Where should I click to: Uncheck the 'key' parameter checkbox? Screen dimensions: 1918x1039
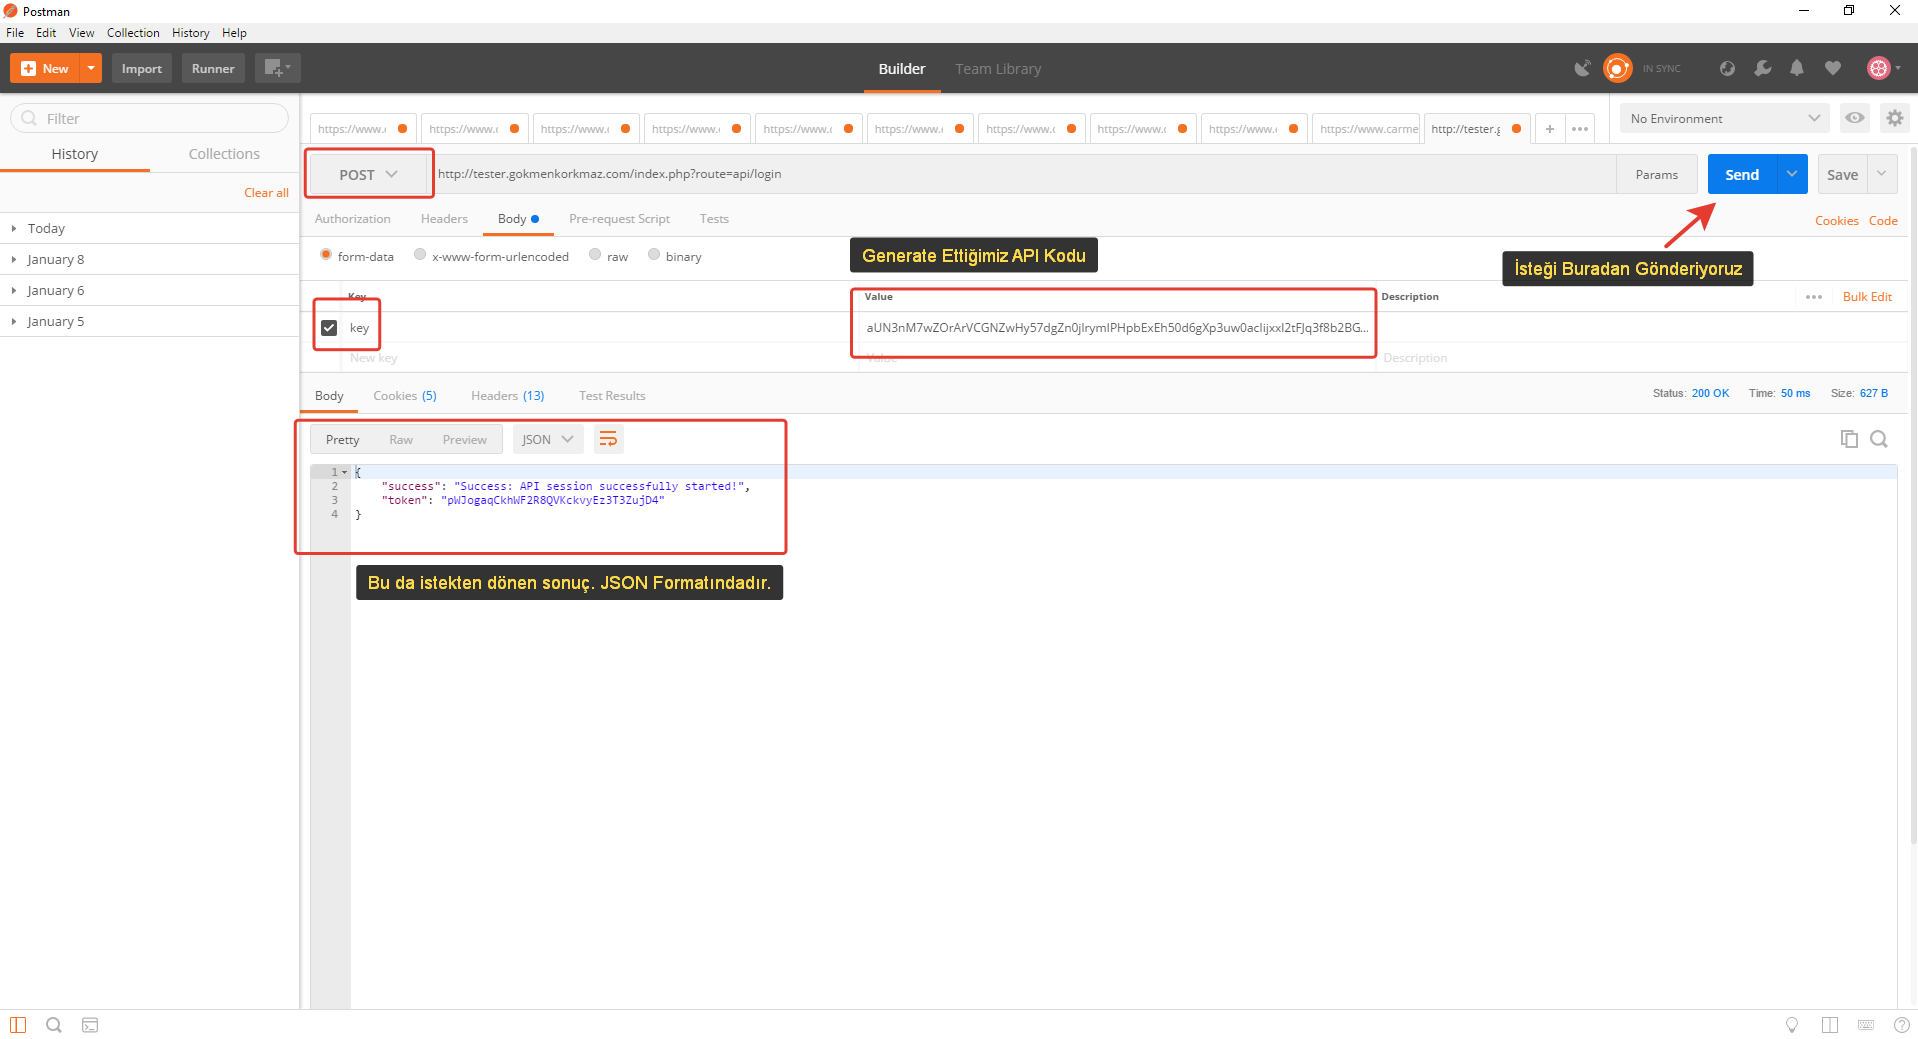tap(329, 328)
